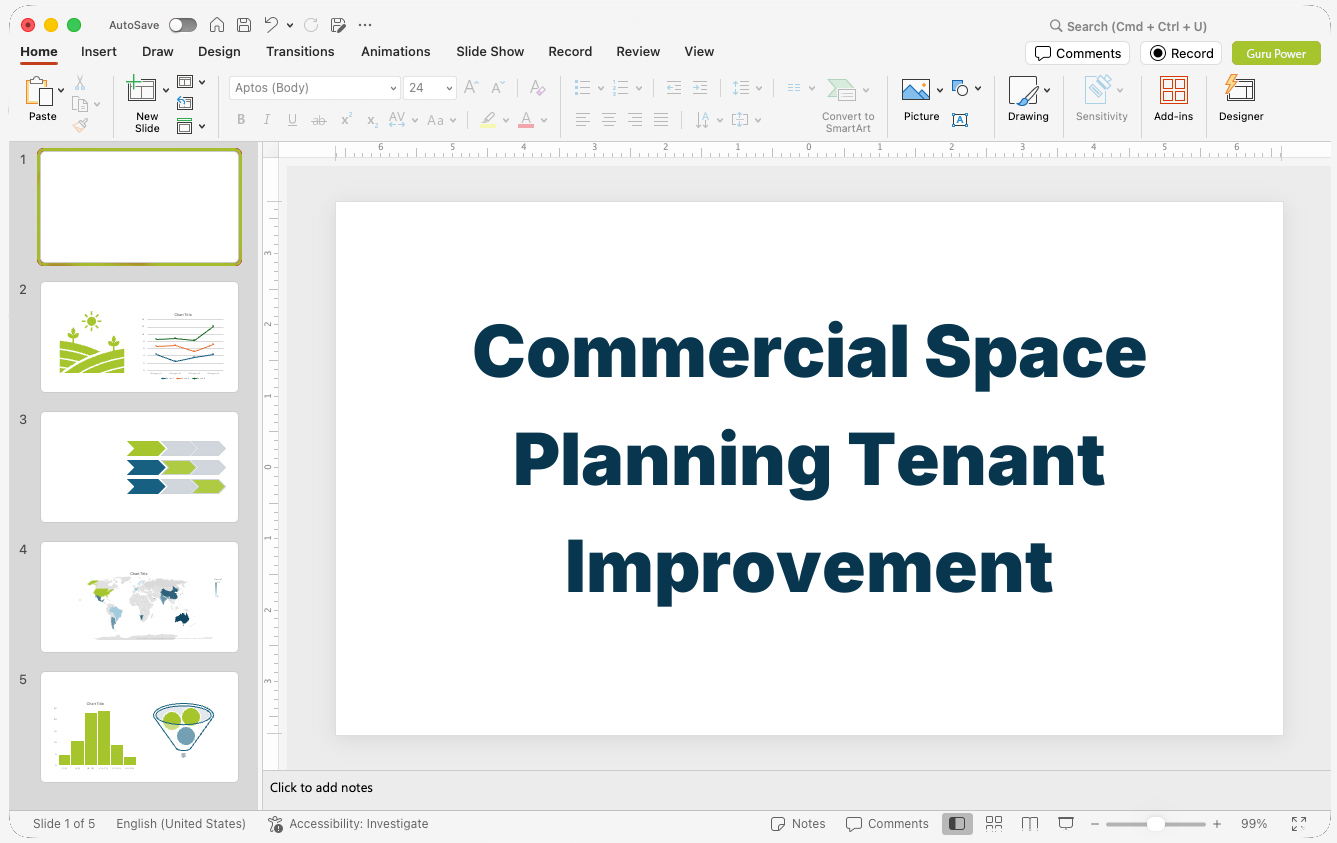Viewport: 1337px width, 843px height.
Task: Click the Record button at top right
Action: pos(1181,53)
